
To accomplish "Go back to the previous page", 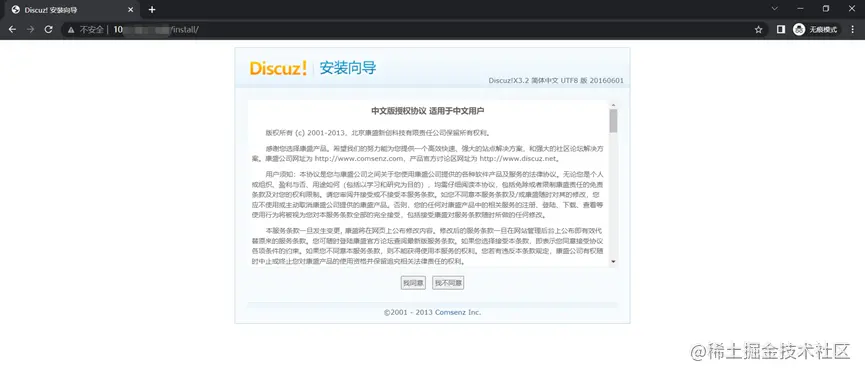I will pyautogui.click(x=12, y=29).
